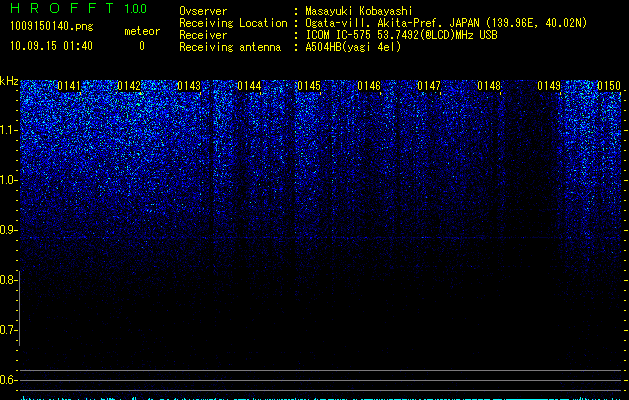Viewport: 629px width, 400px height.
Task: Click the 1.0 frequency axis label
Action: (x=8, y=180)
